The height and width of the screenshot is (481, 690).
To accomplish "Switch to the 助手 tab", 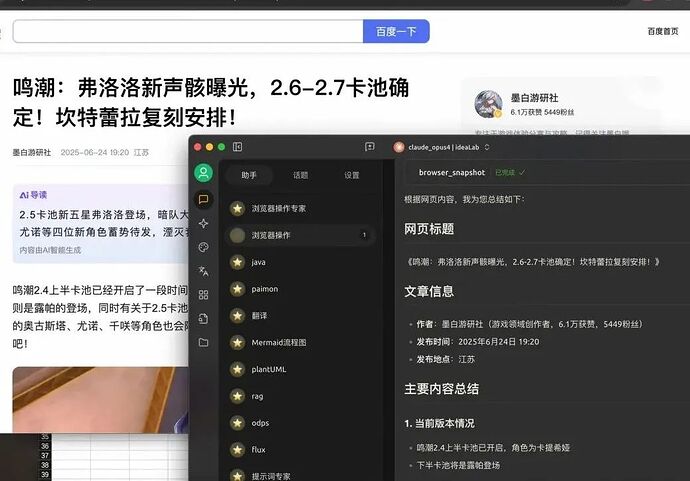I will (x=249, y=175).
